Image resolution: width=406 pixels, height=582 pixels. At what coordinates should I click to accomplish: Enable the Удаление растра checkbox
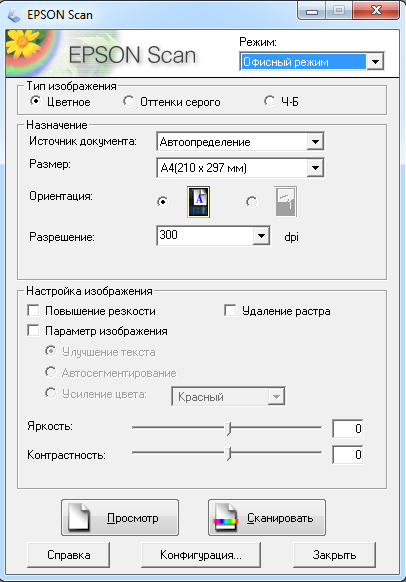[230, 310]
